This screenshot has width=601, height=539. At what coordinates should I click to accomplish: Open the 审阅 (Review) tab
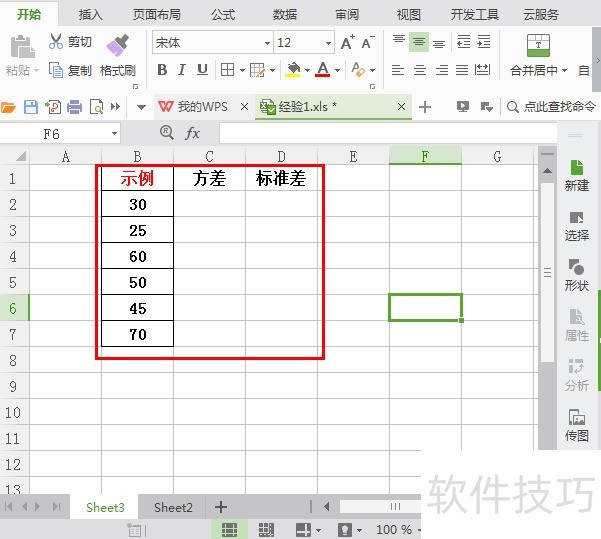pyautogui.click(x=347, y=15)
